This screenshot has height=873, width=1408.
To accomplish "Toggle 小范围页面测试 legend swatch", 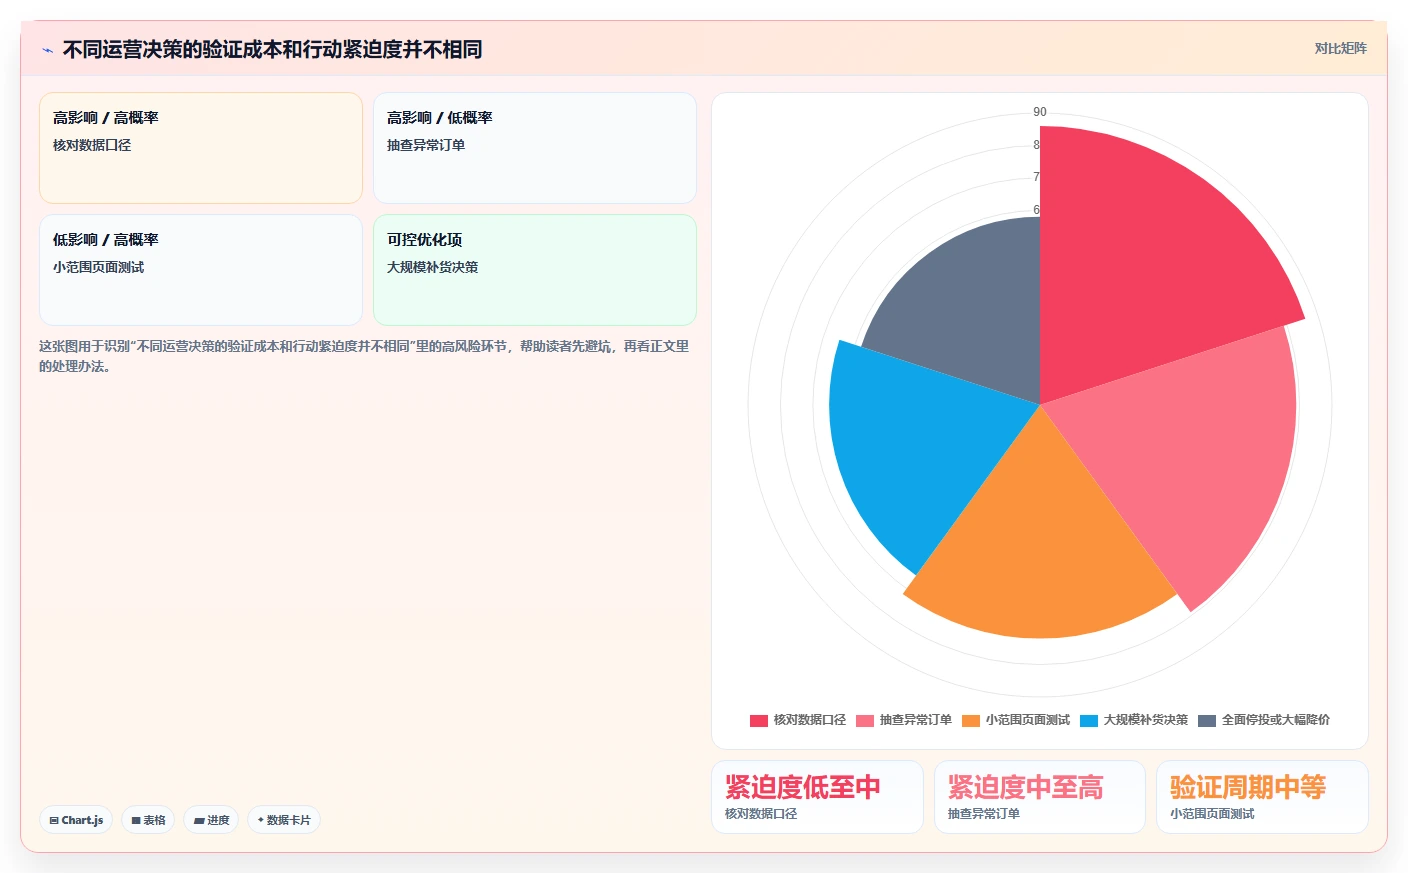I will tap(971, 720).
